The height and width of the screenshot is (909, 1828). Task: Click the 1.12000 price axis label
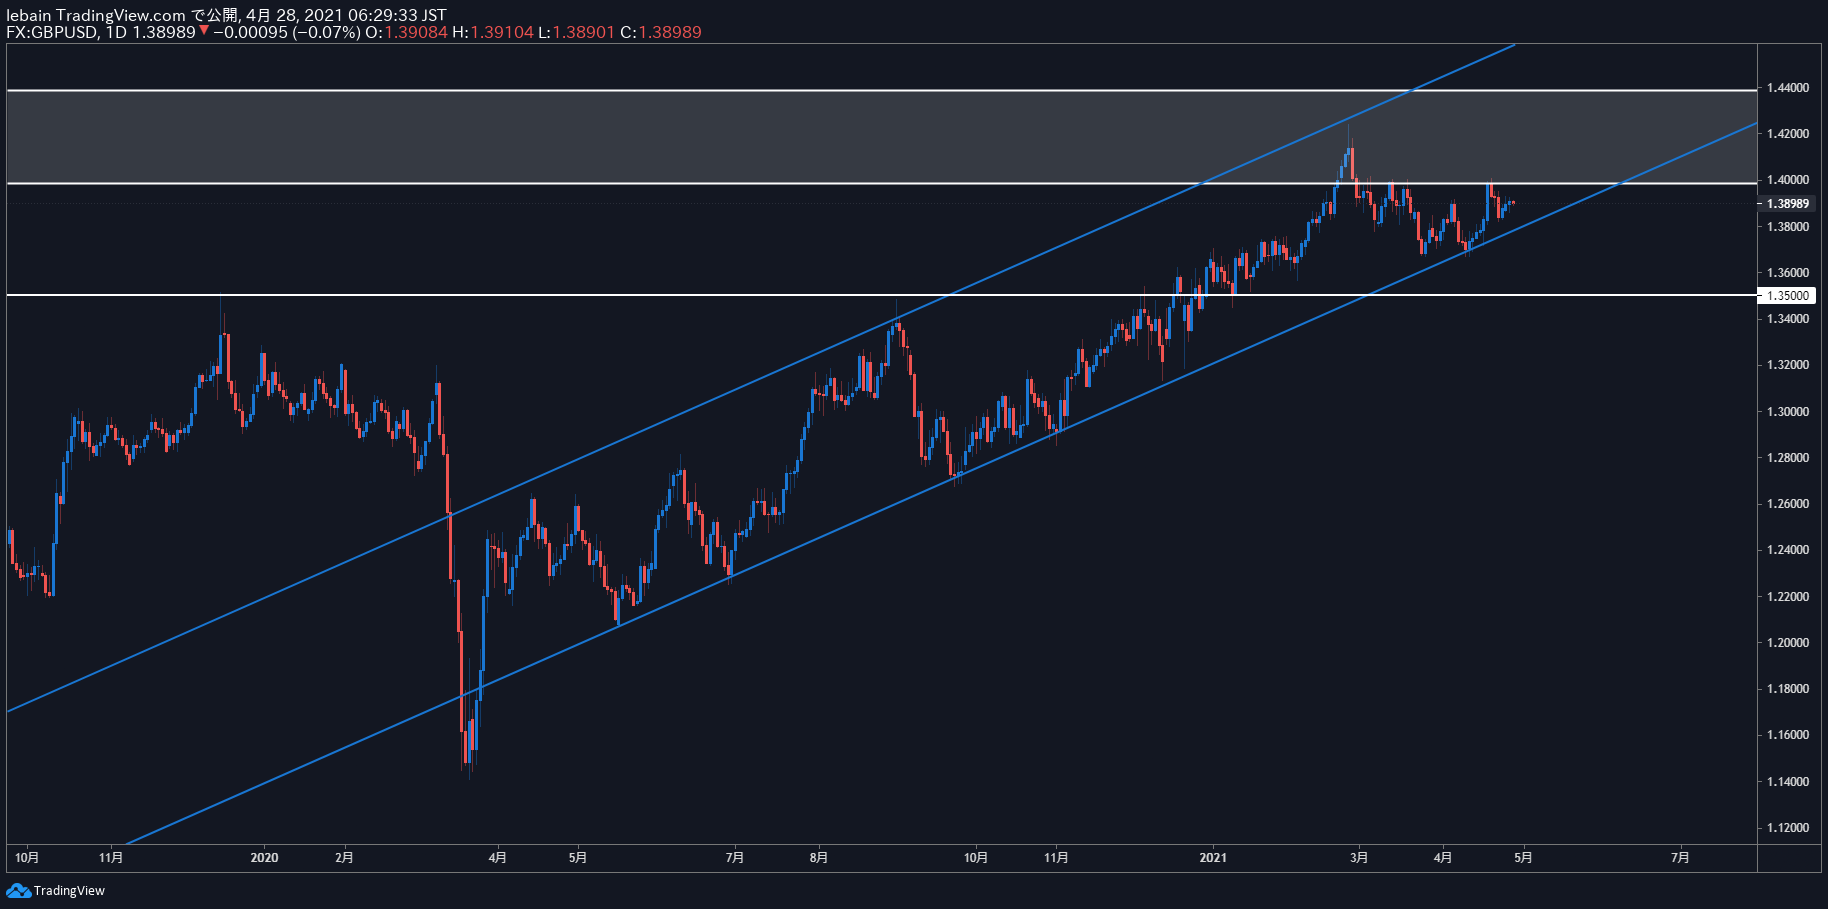coord(1787,828)
